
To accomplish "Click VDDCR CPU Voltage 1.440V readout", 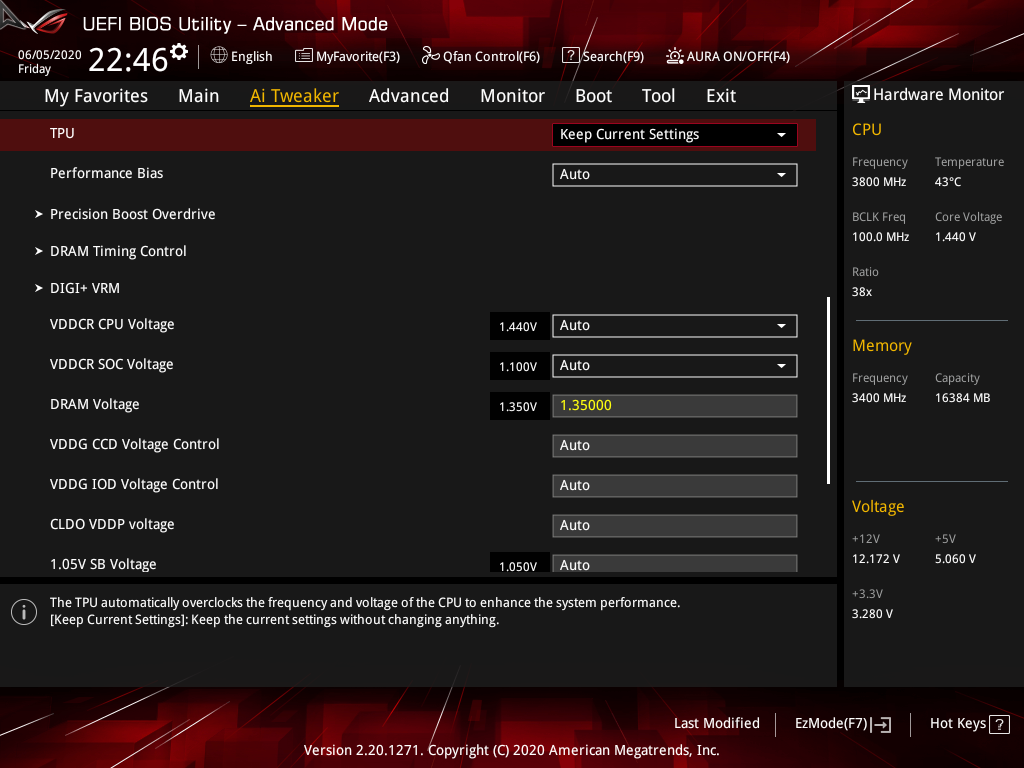I will point(519,327).
